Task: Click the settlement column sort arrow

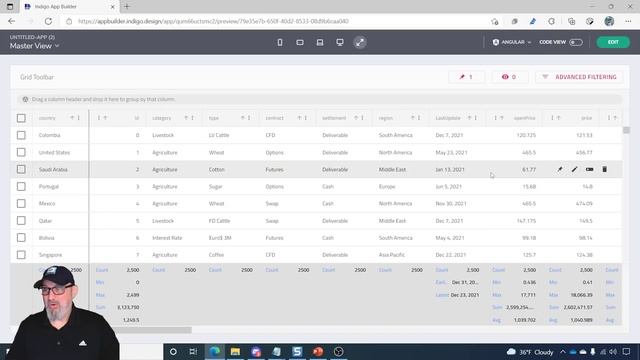Action: tap(356, 118)
